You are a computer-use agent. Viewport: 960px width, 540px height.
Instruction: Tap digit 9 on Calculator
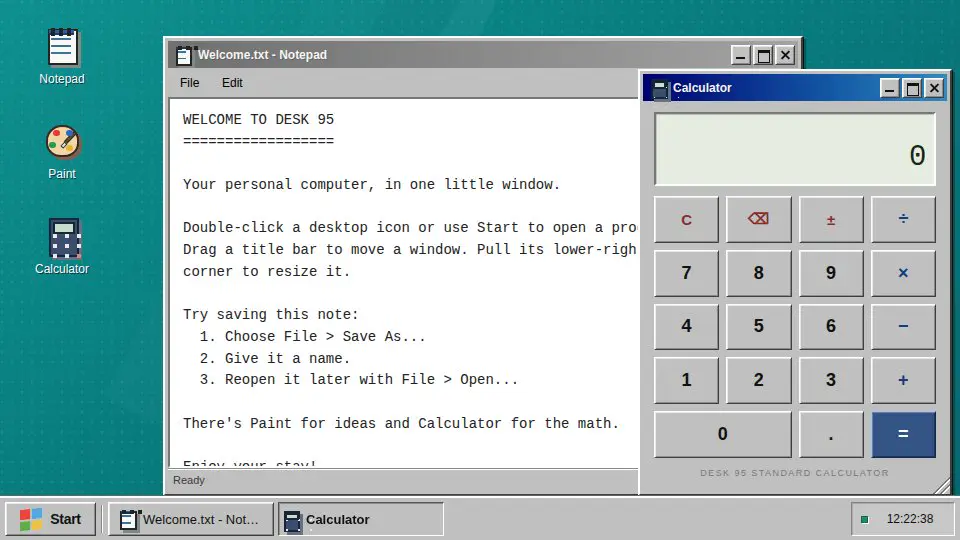coord(831,273)
